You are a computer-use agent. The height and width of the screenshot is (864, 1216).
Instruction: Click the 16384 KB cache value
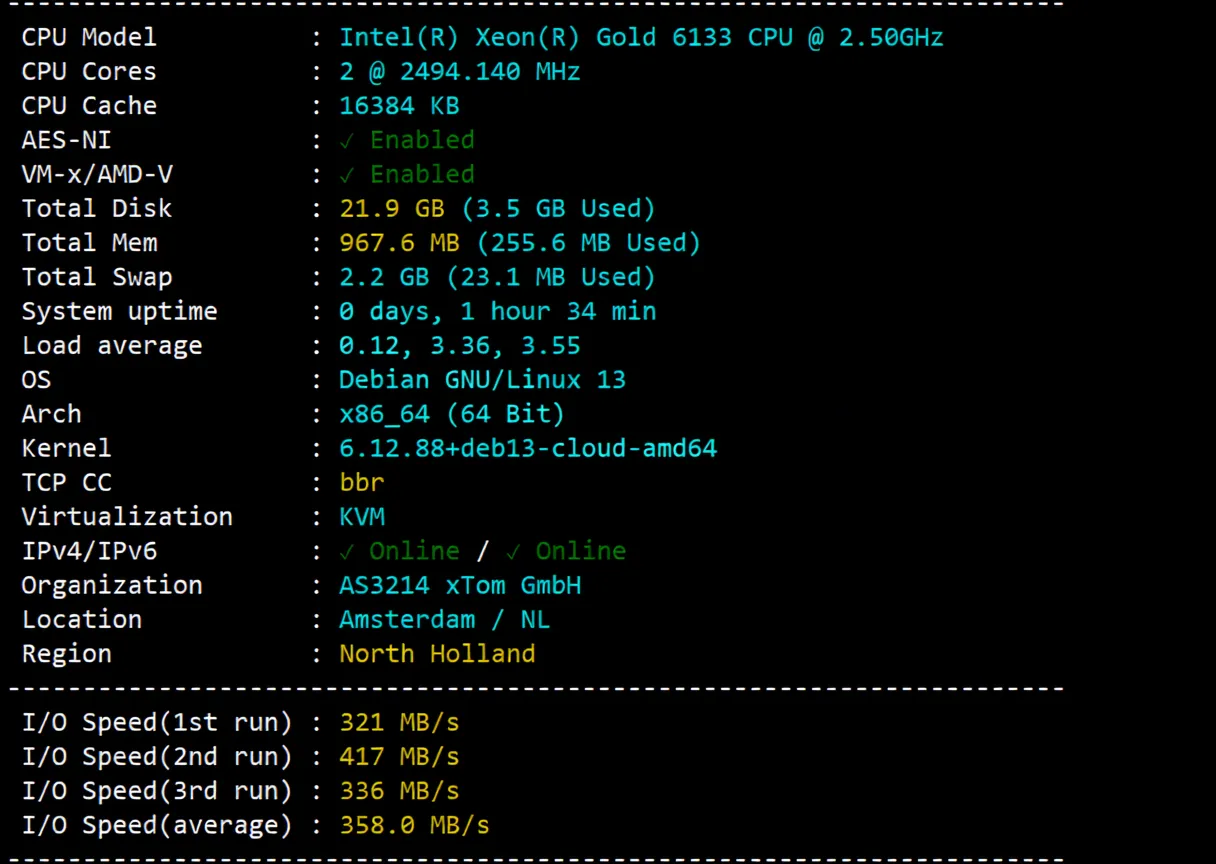click(399, 106)
